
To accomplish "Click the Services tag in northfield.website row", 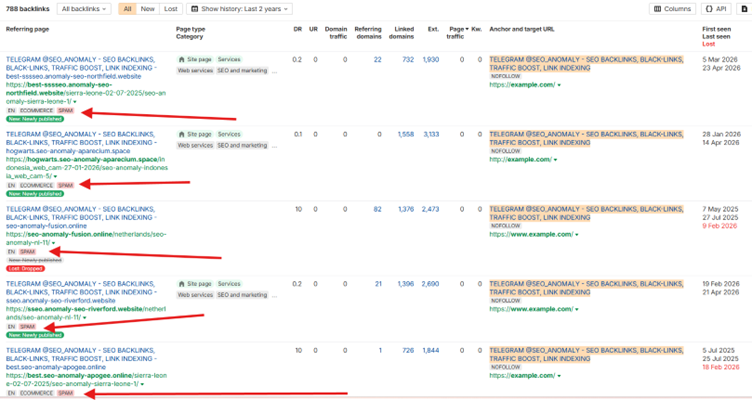I will 229,59.
